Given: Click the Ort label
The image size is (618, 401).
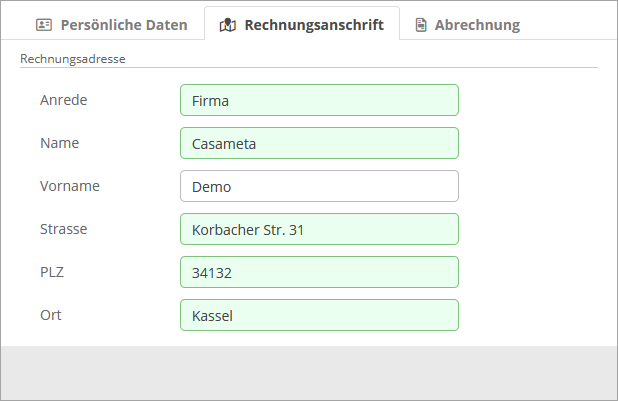Looking at the screenshot, I should pyautogui.click(x=50, y=315).
